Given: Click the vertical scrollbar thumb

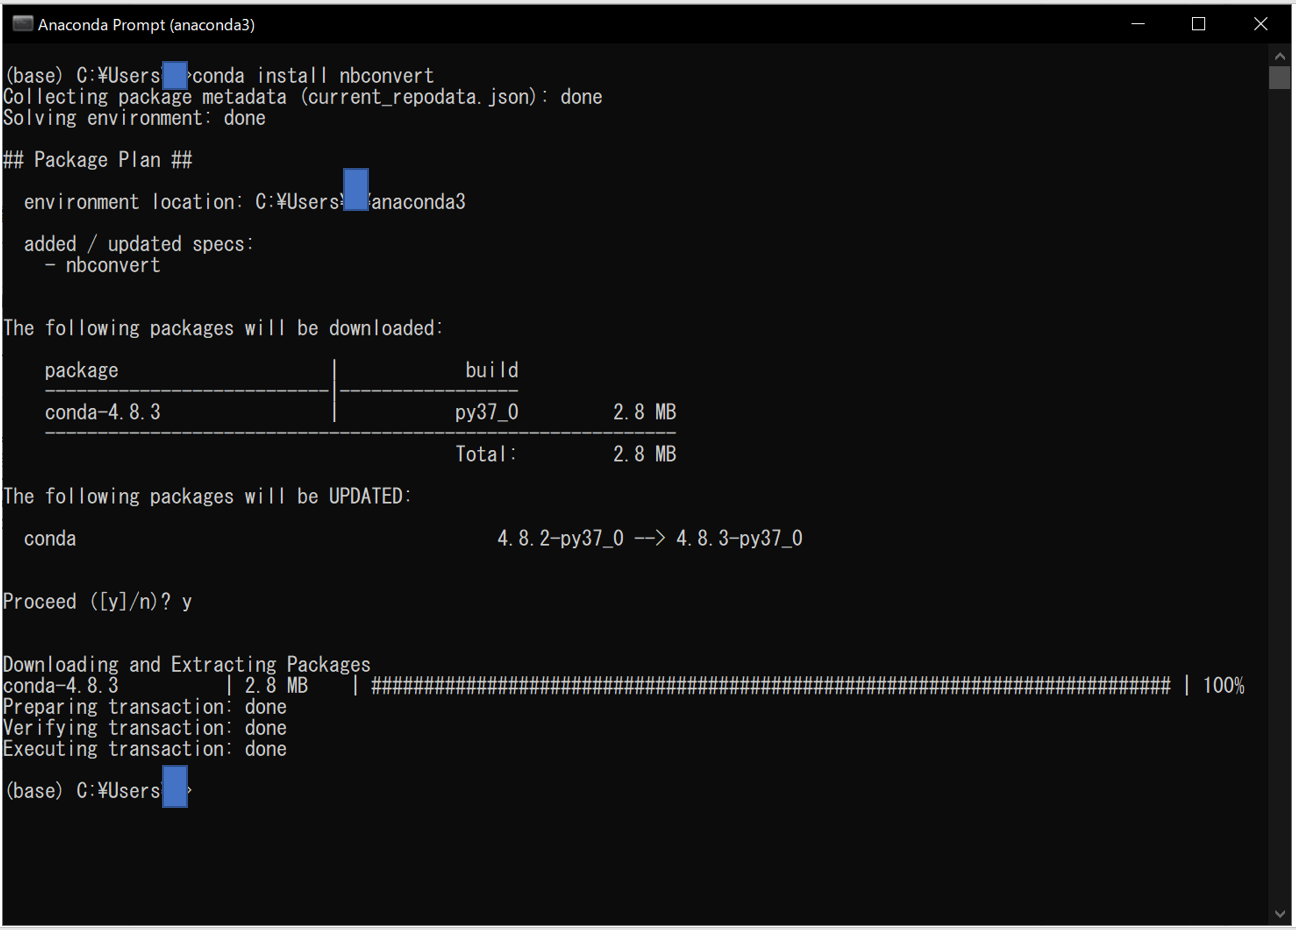Looking at the screenshot, I should [1280, 78].
